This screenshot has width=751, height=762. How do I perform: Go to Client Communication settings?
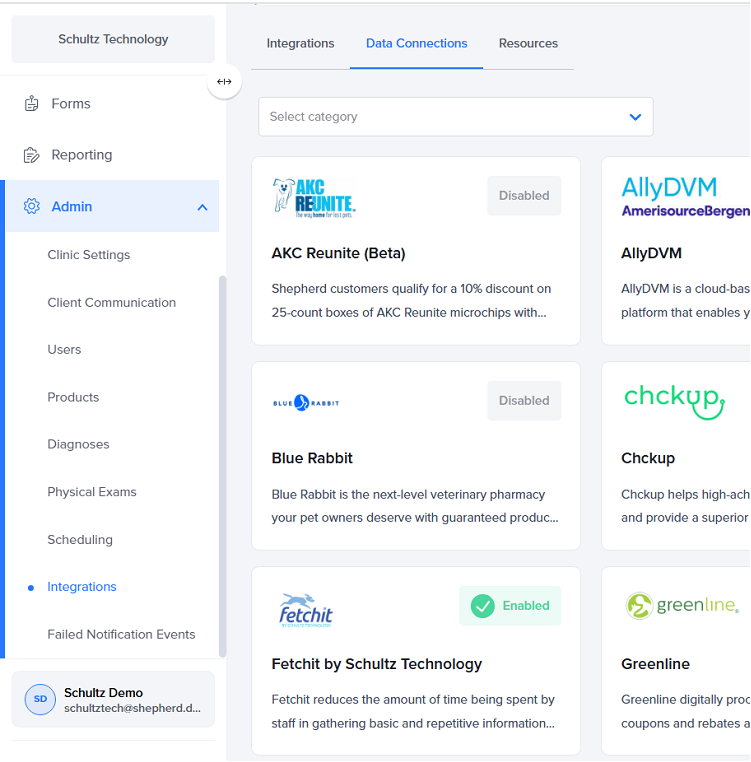(x=111, y=303)
